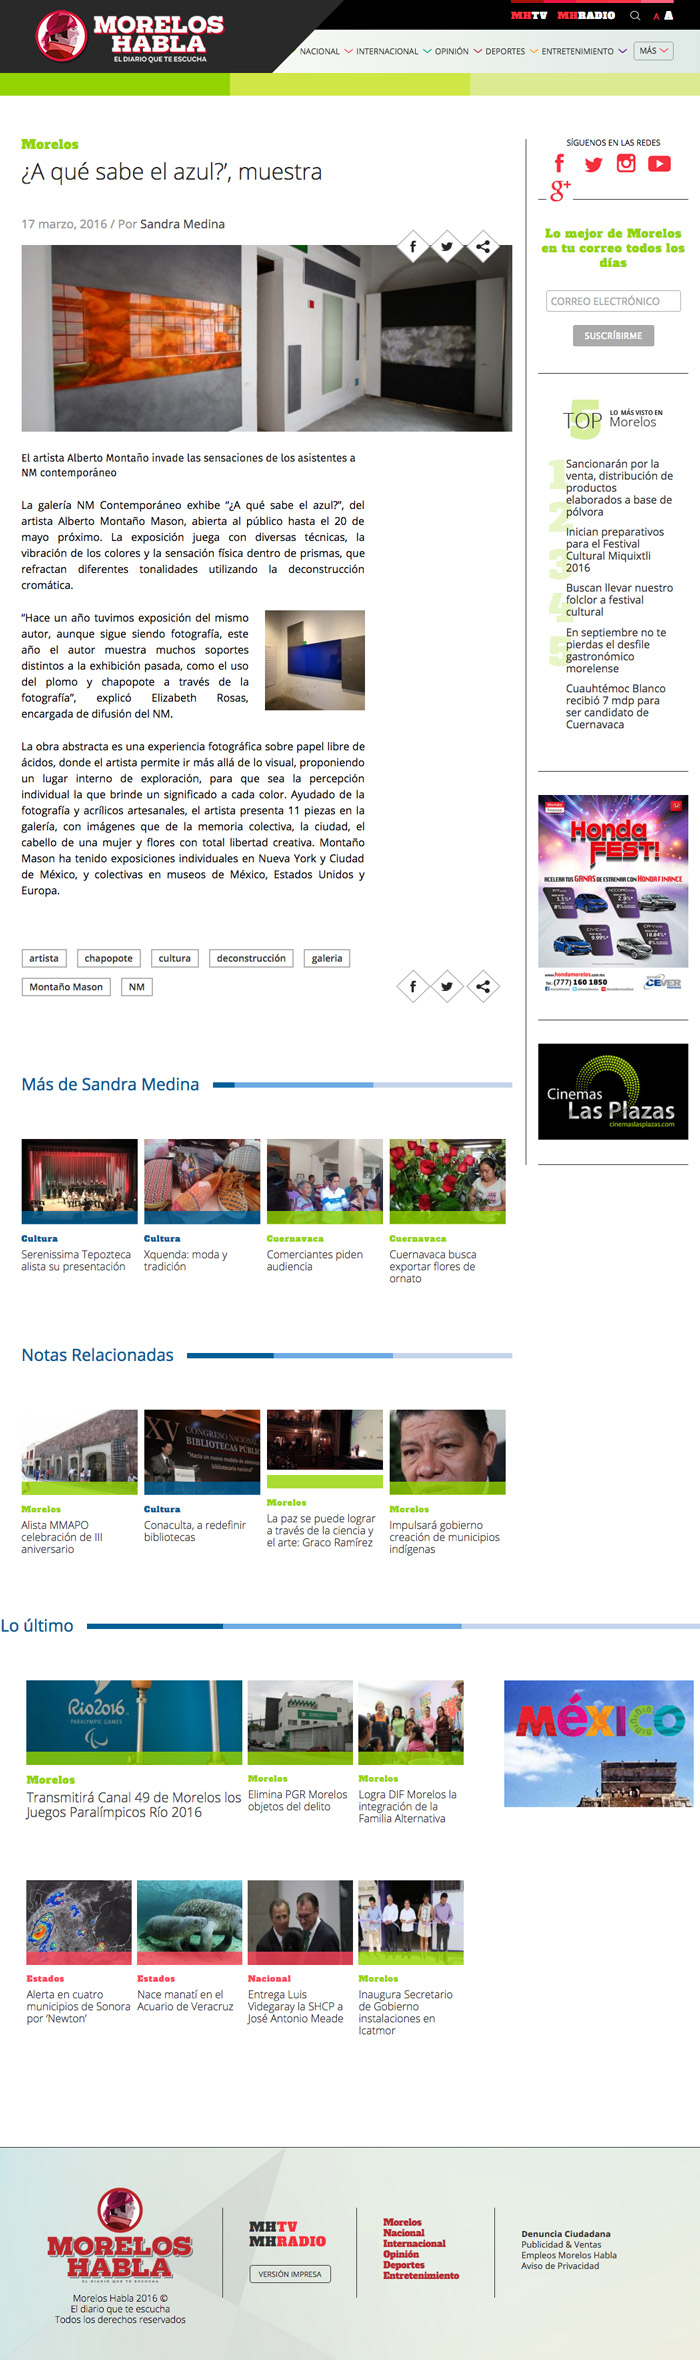Switch to the larger white font size A
Image resolution: width=700 pixels, height=2360 pixels.
pos(668,16)
